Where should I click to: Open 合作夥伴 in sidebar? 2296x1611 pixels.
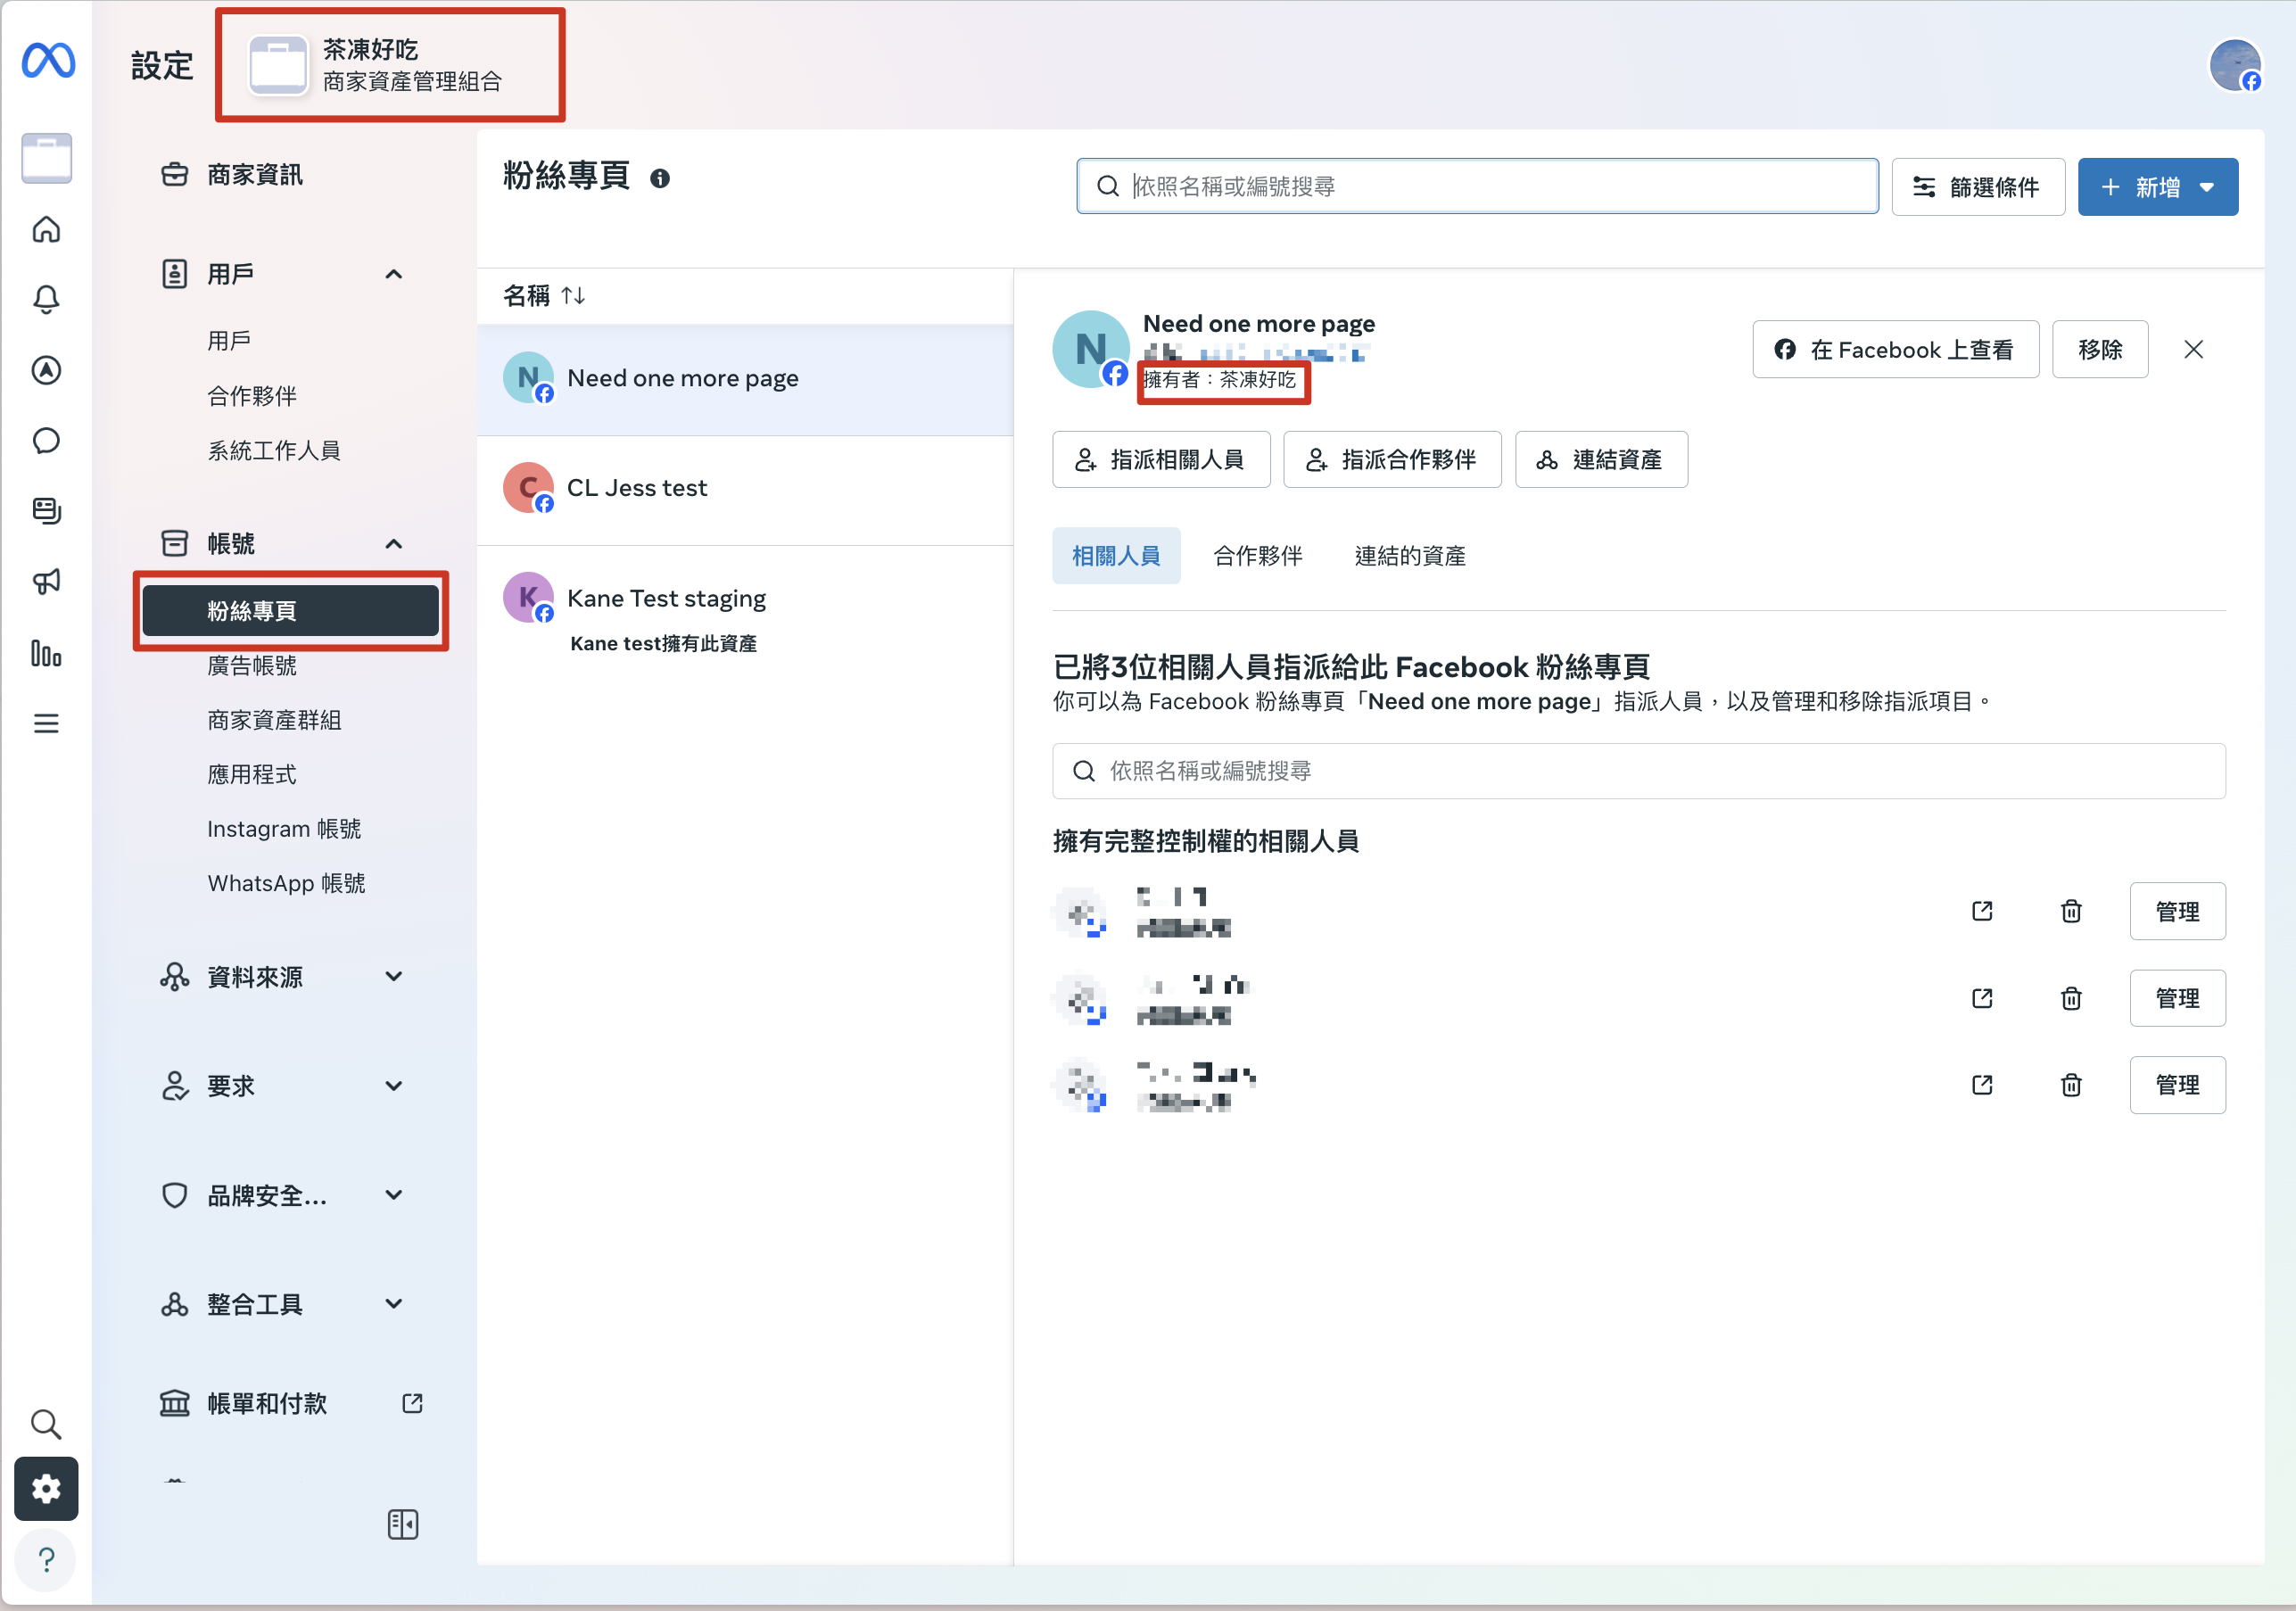[x=252, y=396]
